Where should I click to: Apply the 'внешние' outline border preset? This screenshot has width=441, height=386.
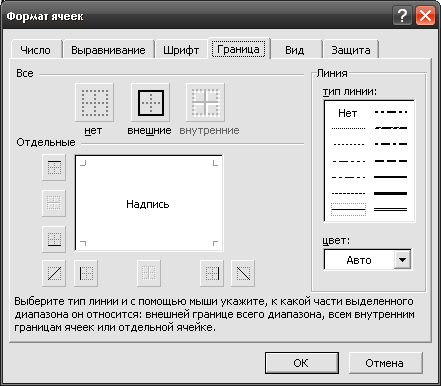150,102
